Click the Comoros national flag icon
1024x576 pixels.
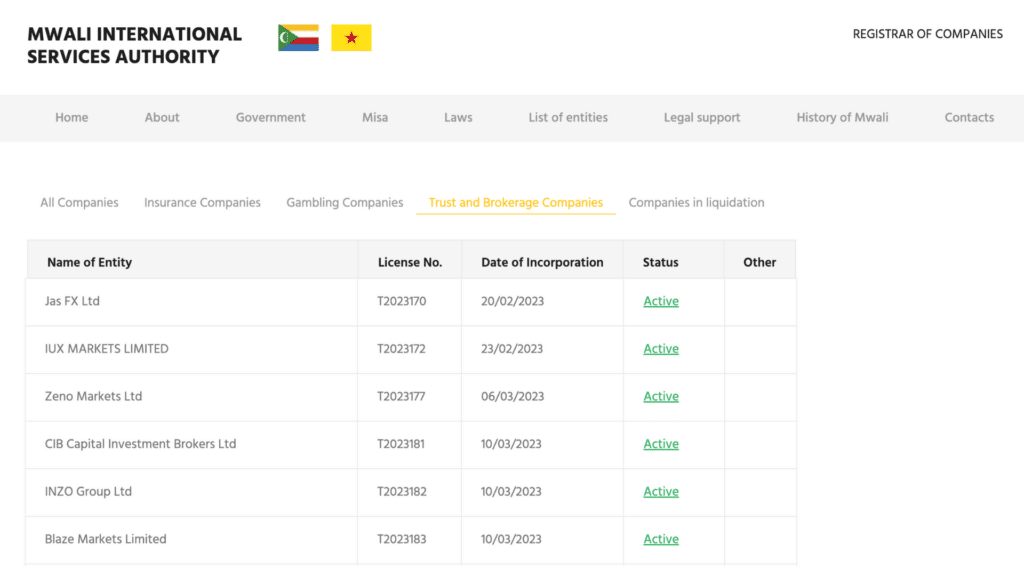(x=298, y=38)
